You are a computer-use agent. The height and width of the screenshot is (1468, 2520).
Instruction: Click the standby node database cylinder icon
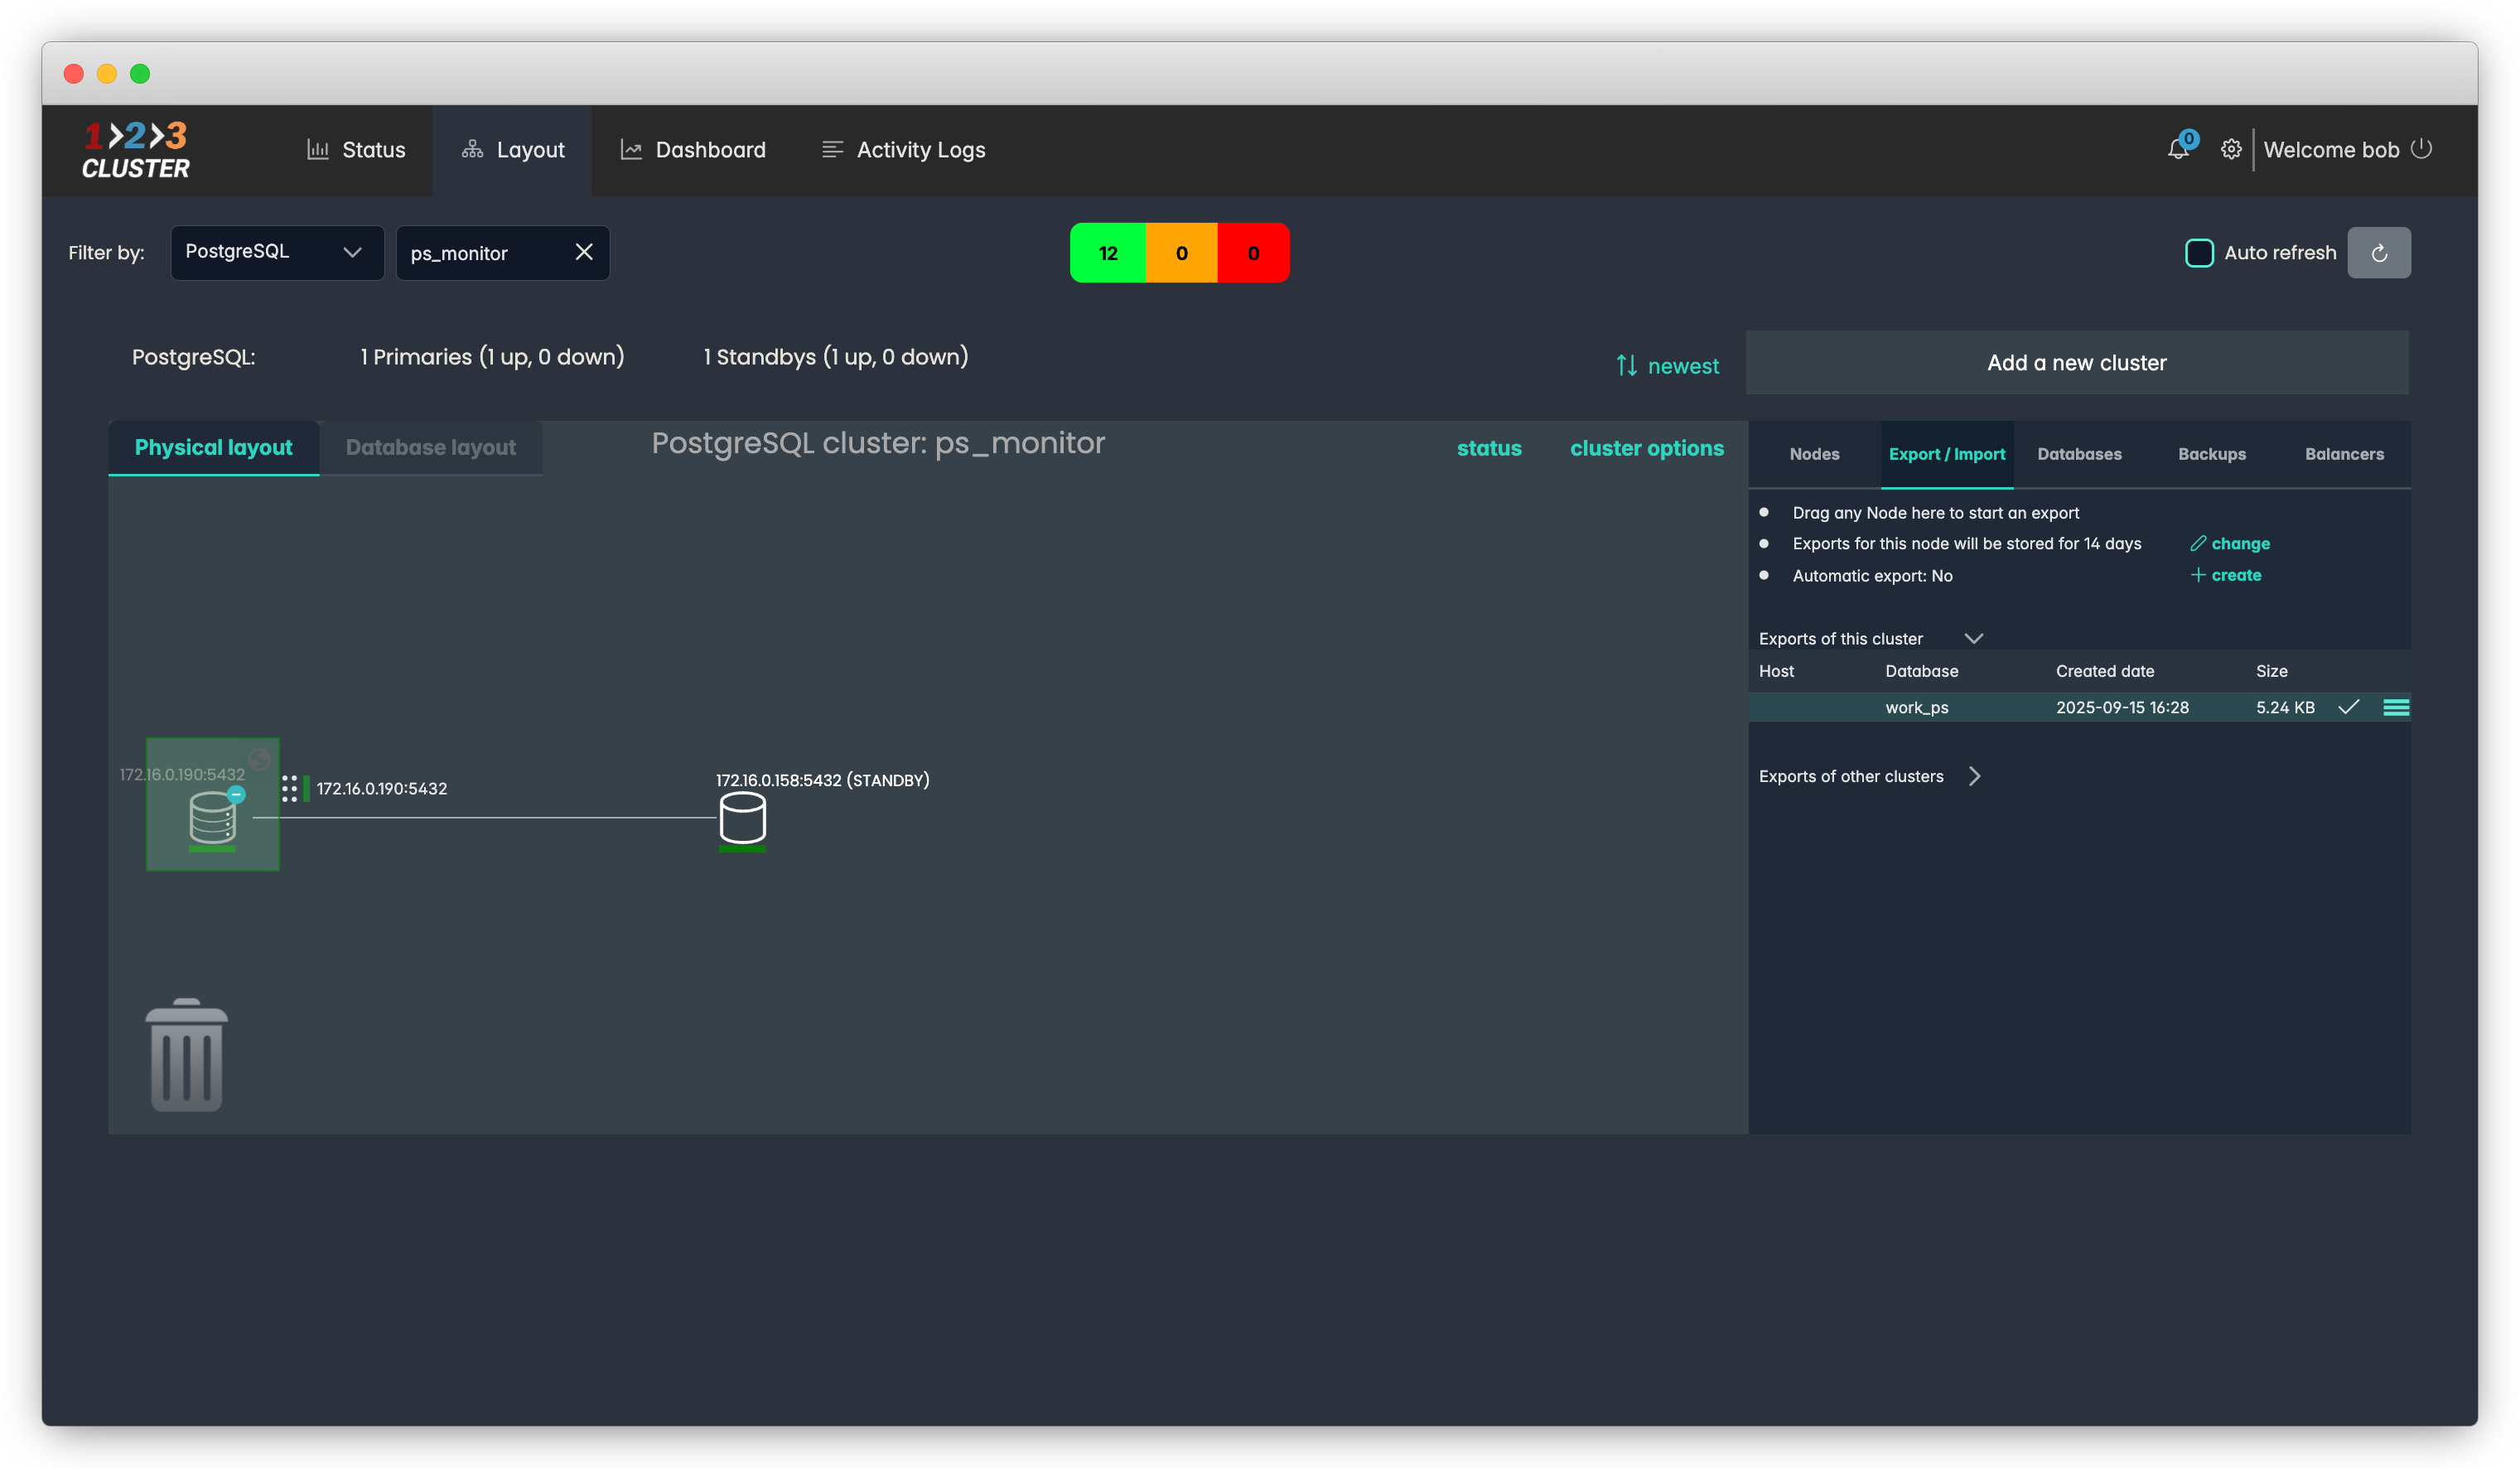(x=742, y=819)
